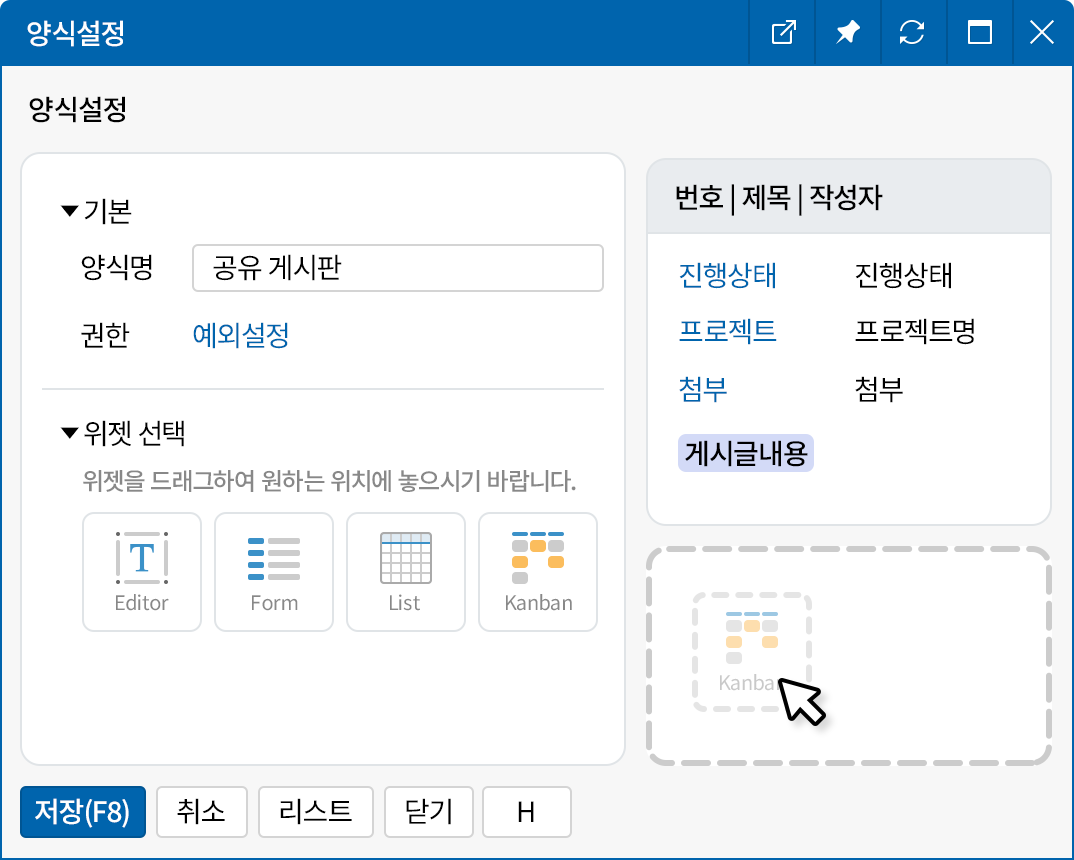Select the Form widget
The image size is (1074, 860).
(273, 572)
